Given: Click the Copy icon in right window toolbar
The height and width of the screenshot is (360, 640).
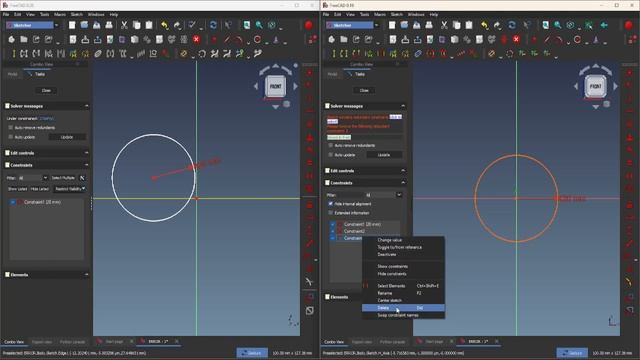Looking at the screenshot, I should click(x=457, y=25).
